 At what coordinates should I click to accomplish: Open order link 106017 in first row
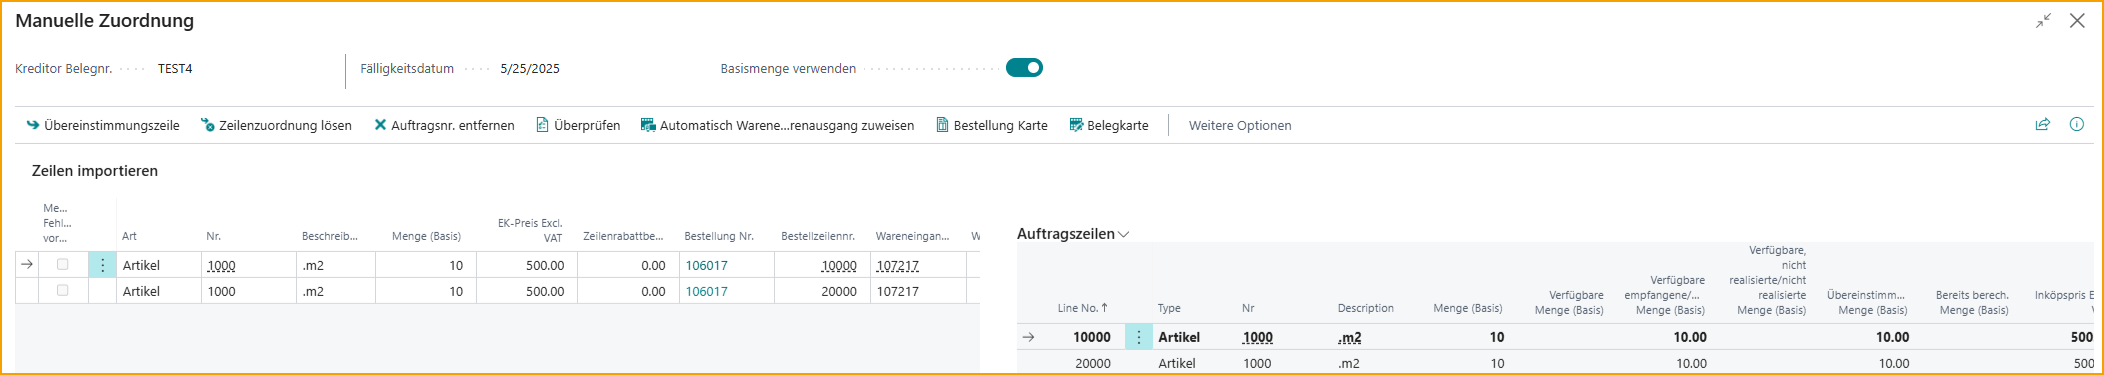click(x=707, y=265)
